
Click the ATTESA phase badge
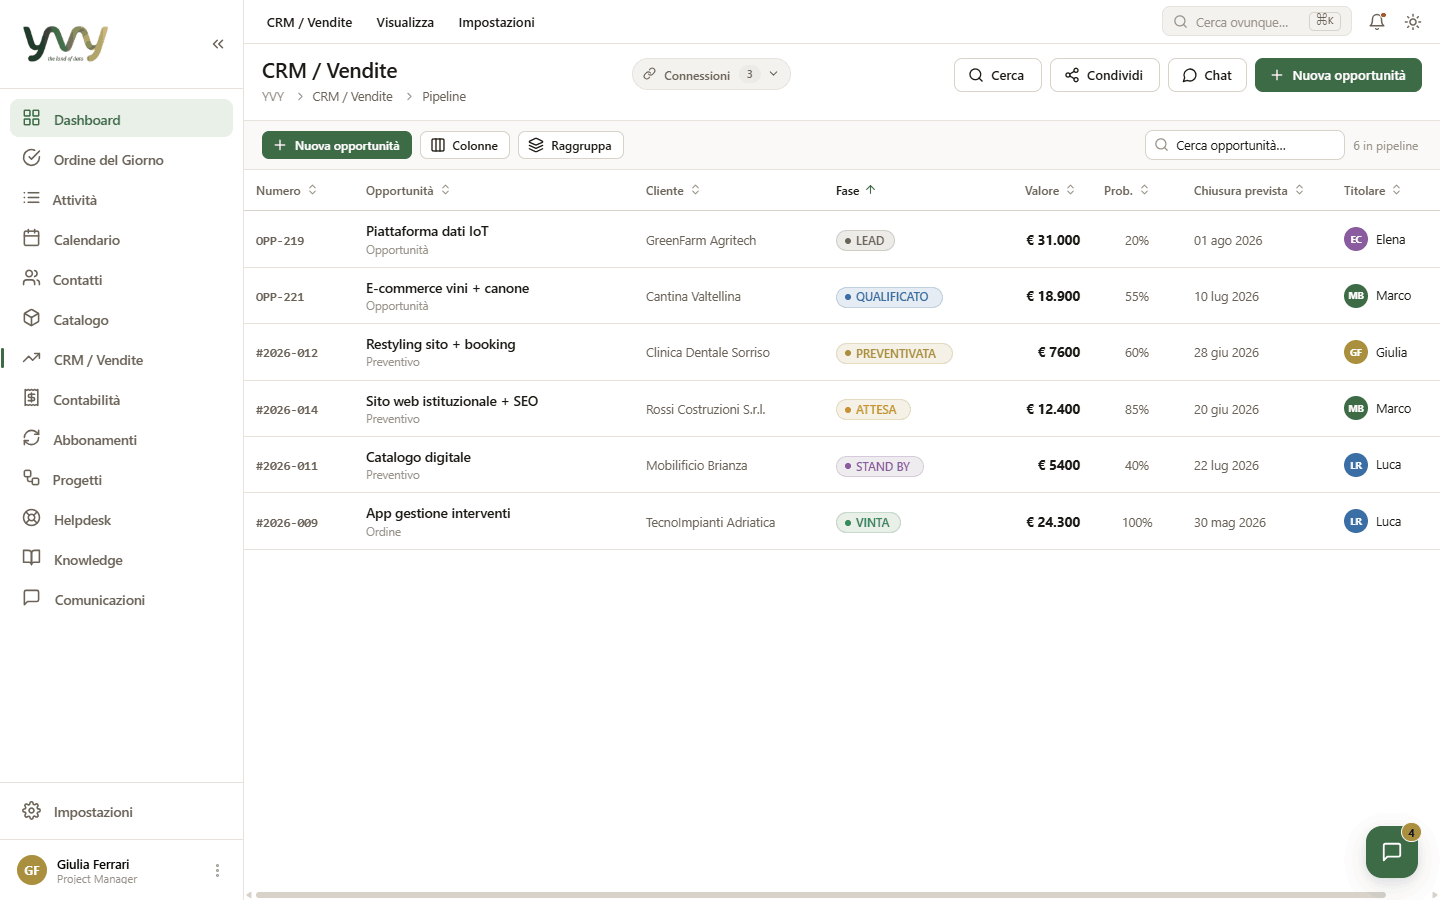click(873, 409)
